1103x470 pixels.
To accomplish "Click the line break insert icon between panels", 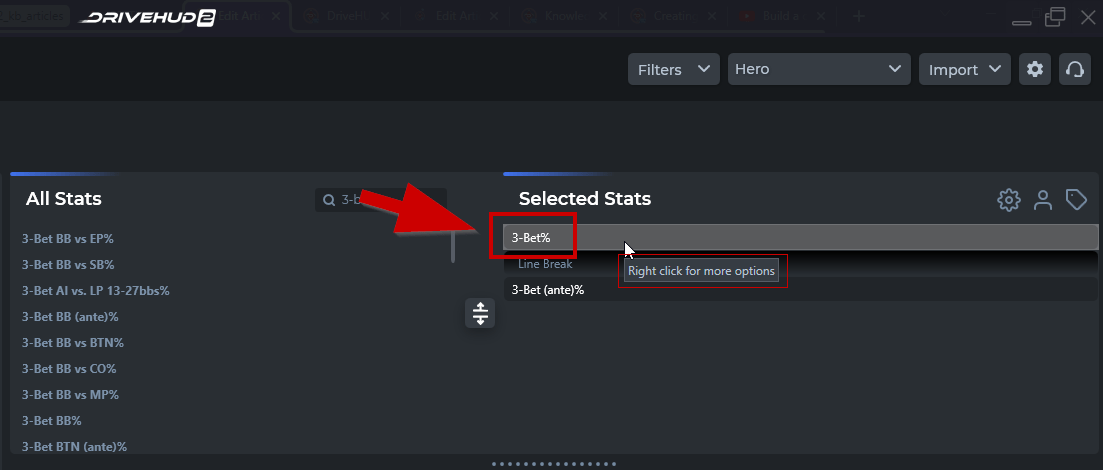I will coord(480,313).
